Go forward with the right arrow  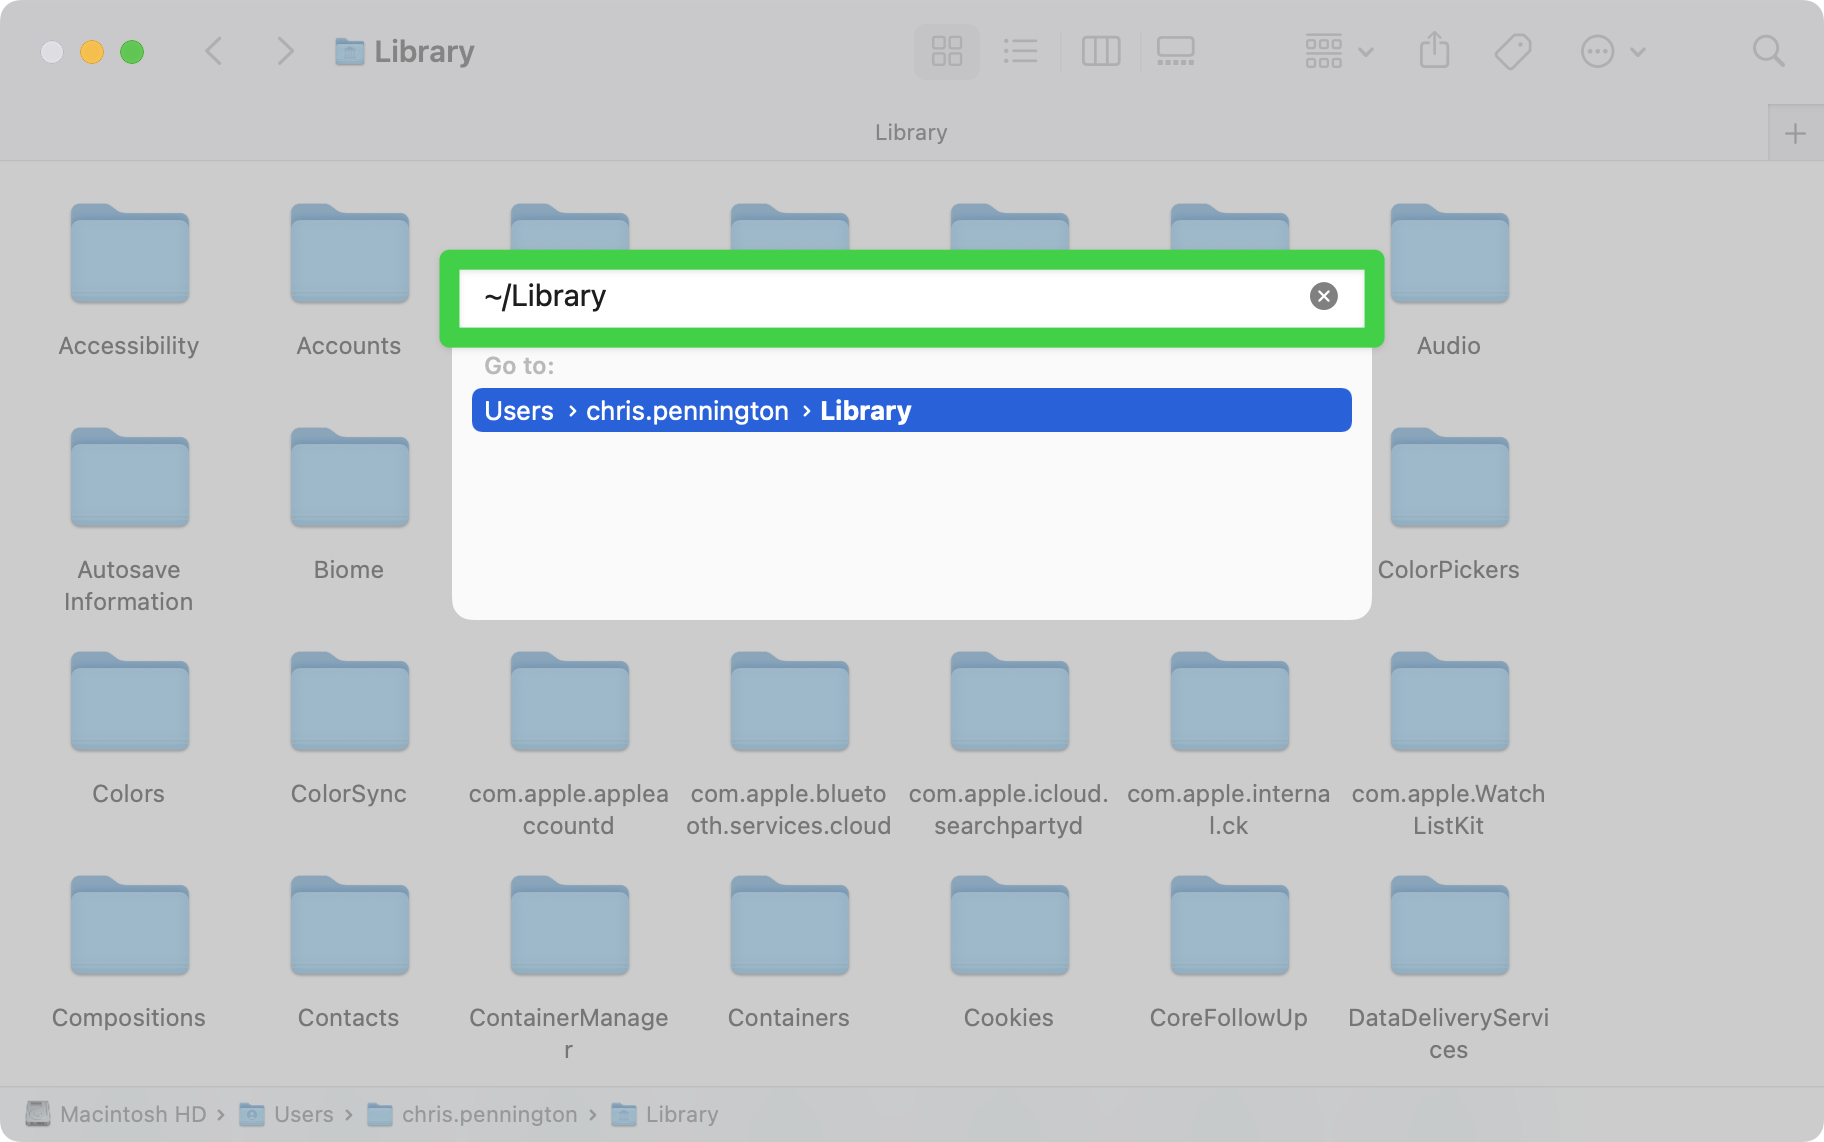(285, 51)
